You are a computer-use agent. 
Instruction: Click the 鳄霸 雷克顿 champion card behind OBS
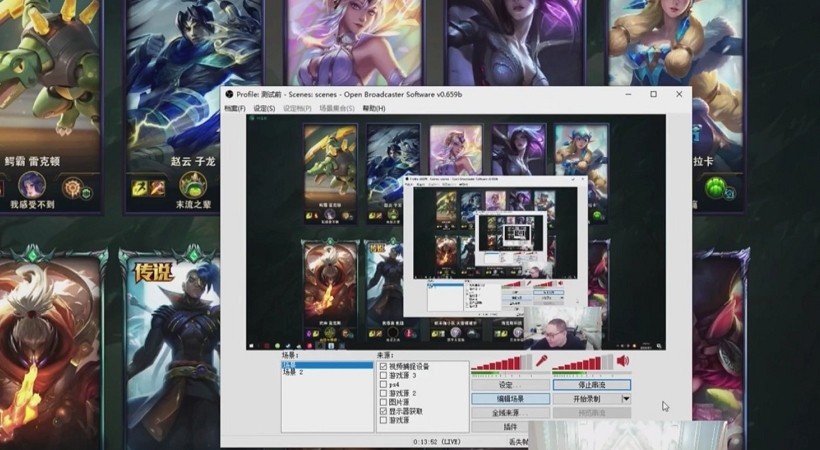(50, 105)
